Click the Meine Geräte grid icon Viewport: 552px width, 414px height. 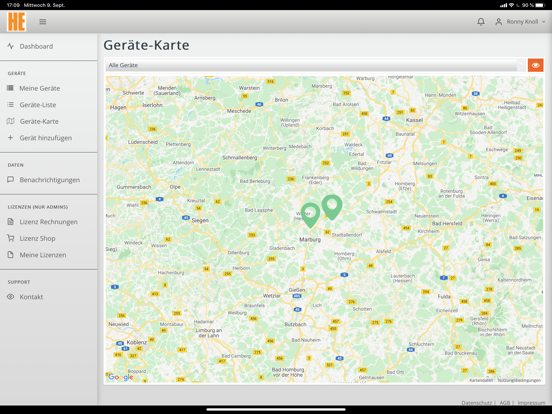click(x=11, y=88)
